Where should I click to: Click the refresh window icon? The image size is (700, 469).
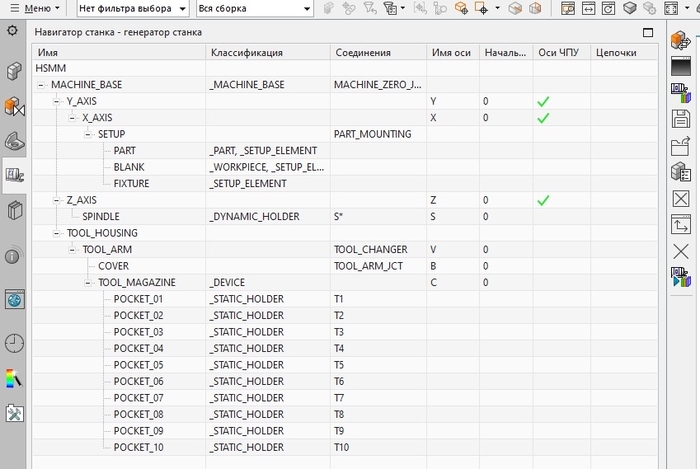pyautogui.click(x=608, y=8)
